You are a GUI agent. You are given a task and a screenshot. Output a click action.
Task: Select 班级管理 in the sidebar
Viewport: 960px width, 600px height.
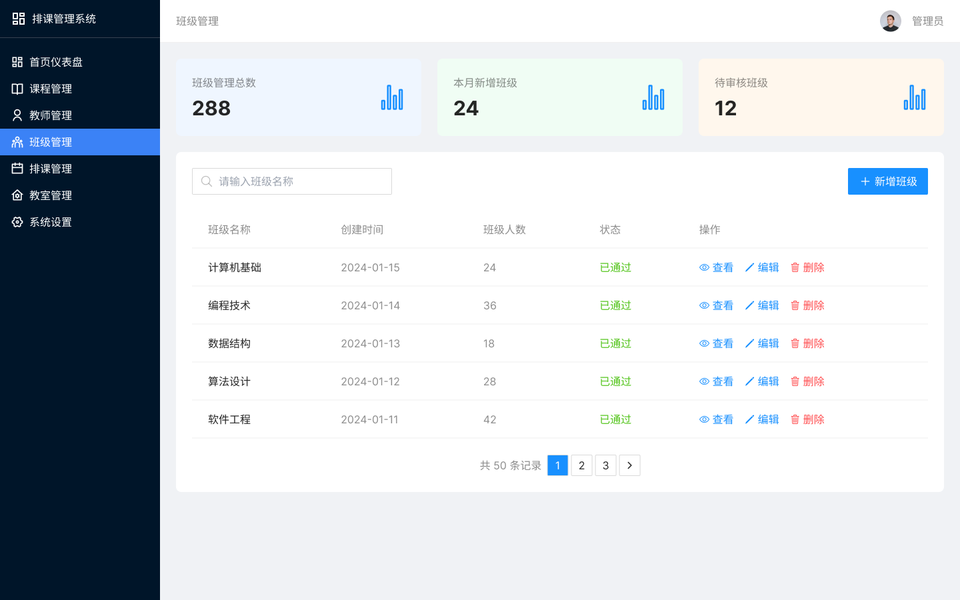pos(80,142)
